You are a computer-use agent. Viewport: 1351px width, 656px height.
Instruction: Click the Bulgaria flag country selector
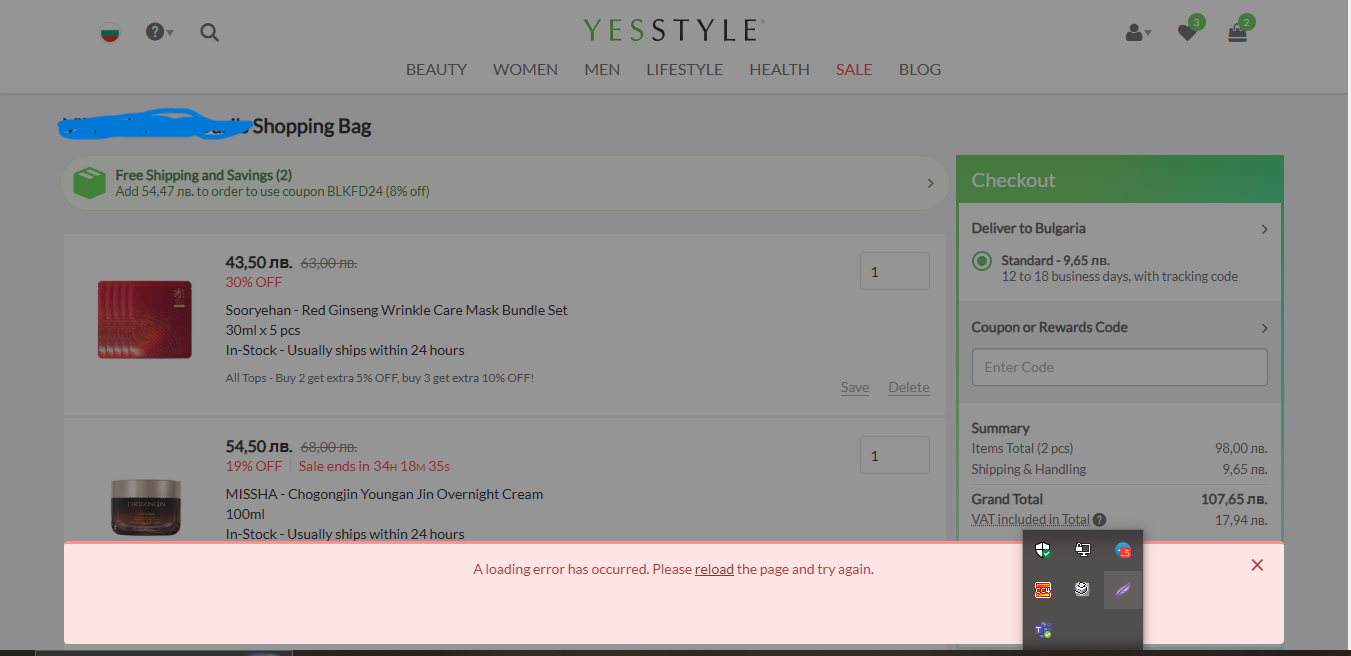point(110,33)
